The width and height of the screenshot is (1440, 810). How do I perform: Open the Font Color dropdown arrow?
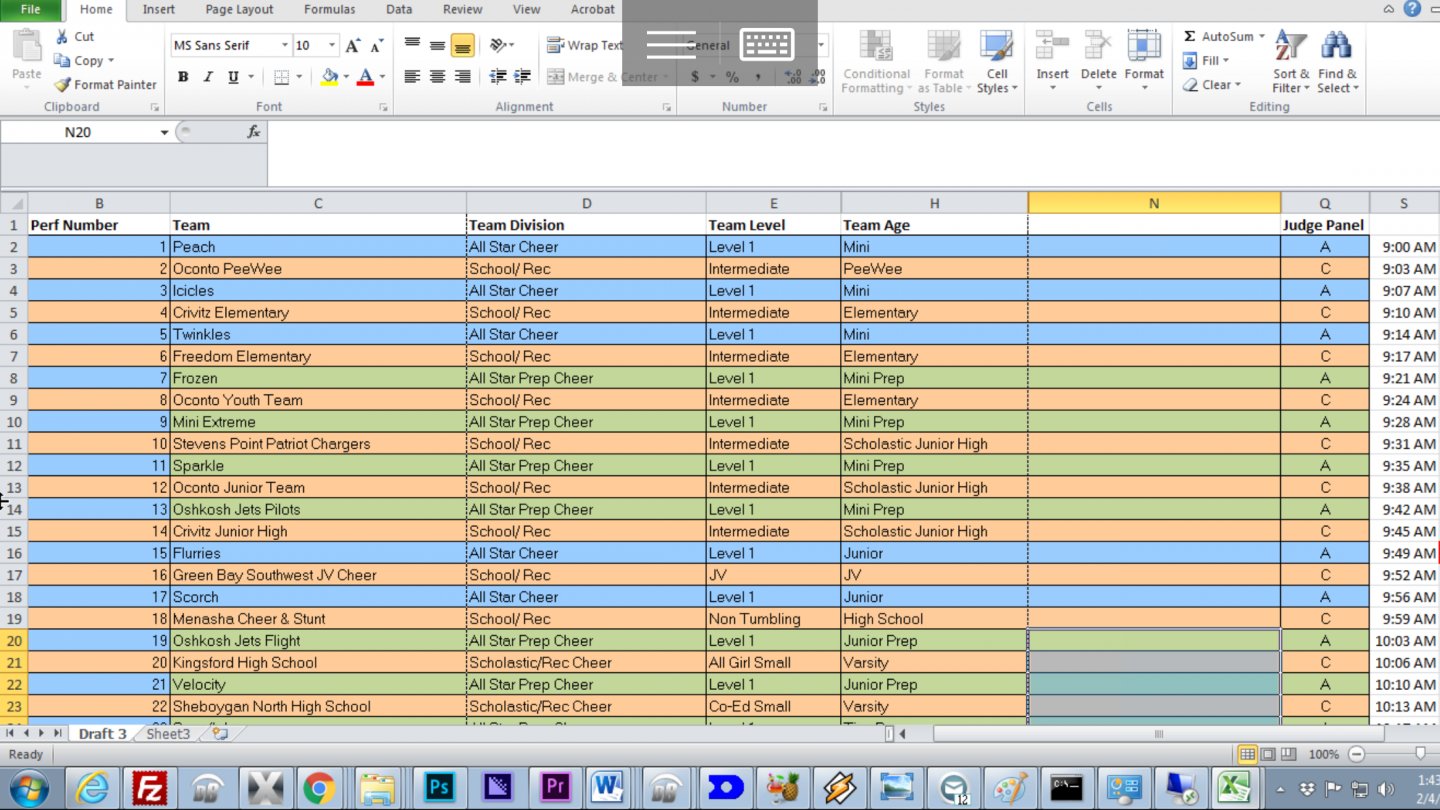pyautogui.click(x=382, y=77)
